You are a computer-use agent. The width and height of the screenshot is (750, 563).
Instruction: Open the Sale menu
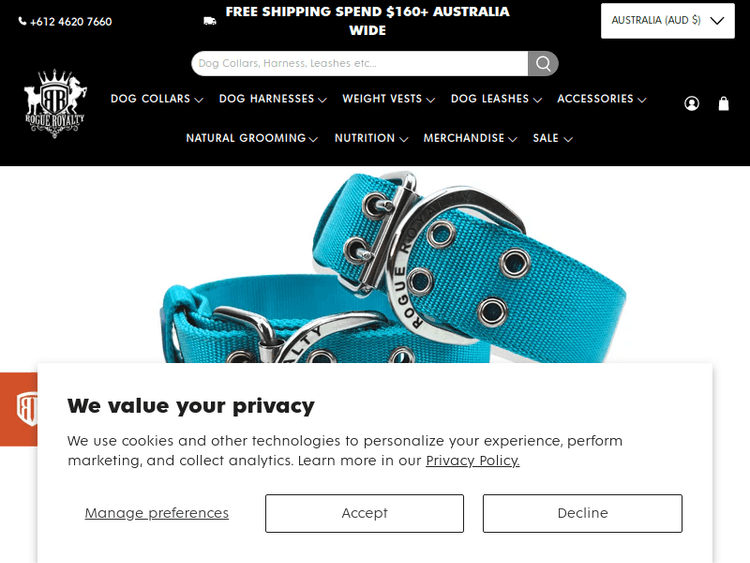click(552, 138)
